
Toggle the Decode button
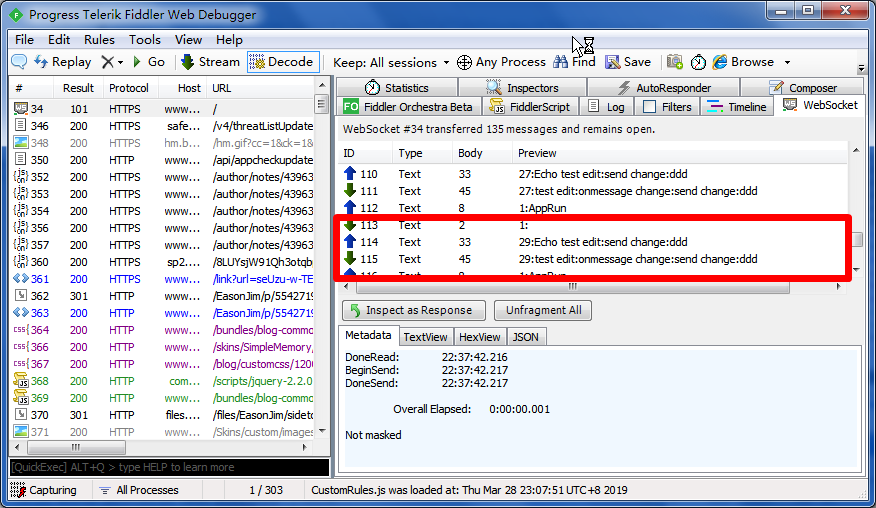coord(283,62)
